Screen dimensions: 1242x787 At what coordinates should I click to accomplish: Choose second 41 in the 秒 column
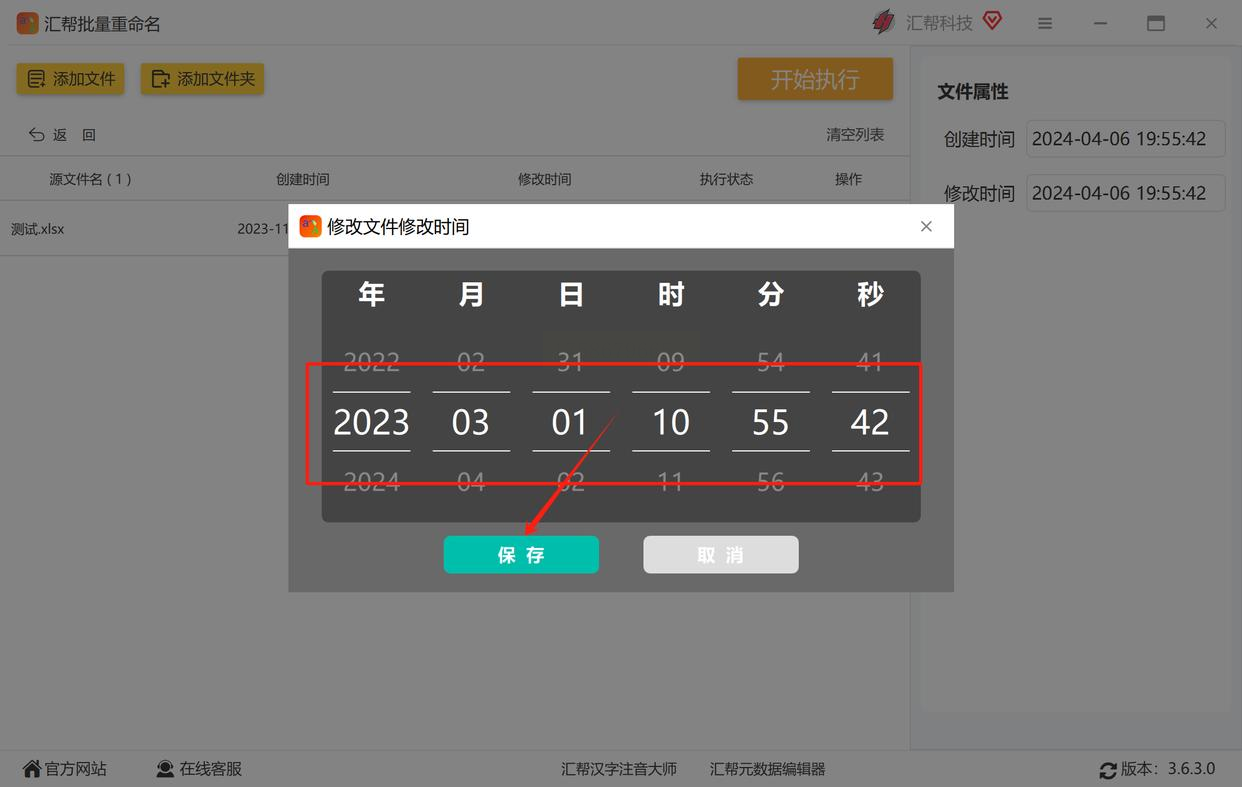coord(870,361)
